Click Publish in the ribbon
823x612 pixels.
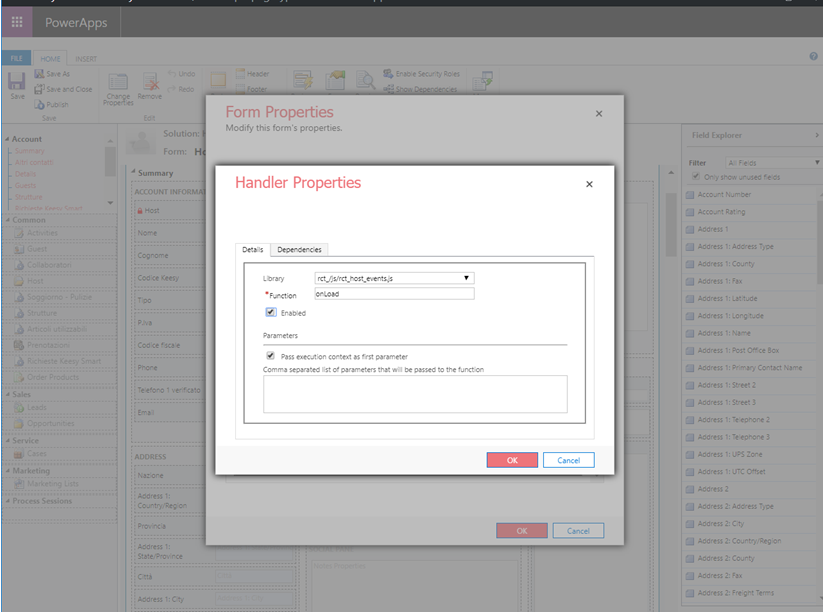point(51,104)
